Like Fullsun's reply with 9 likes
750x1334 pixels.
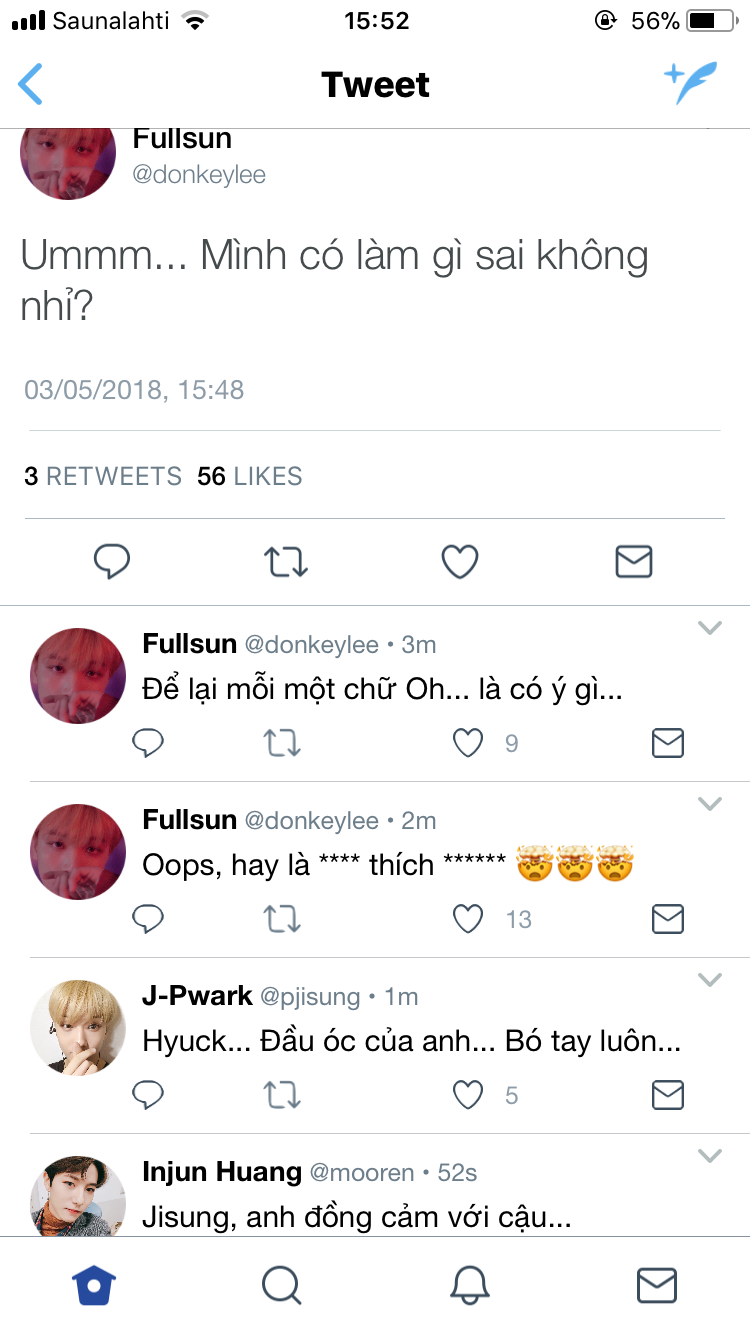pyautogui.click(x=468, y=743)
